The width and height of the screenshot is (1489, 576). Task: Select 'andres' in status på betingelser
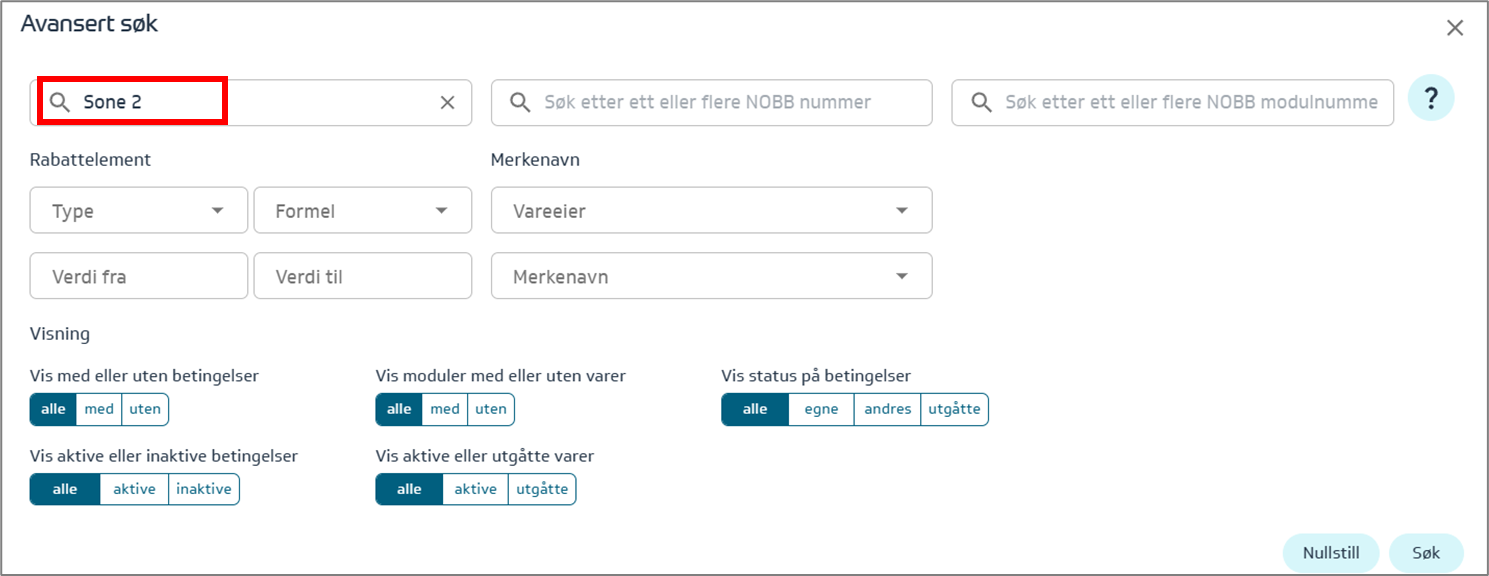(x=887, y=409)
